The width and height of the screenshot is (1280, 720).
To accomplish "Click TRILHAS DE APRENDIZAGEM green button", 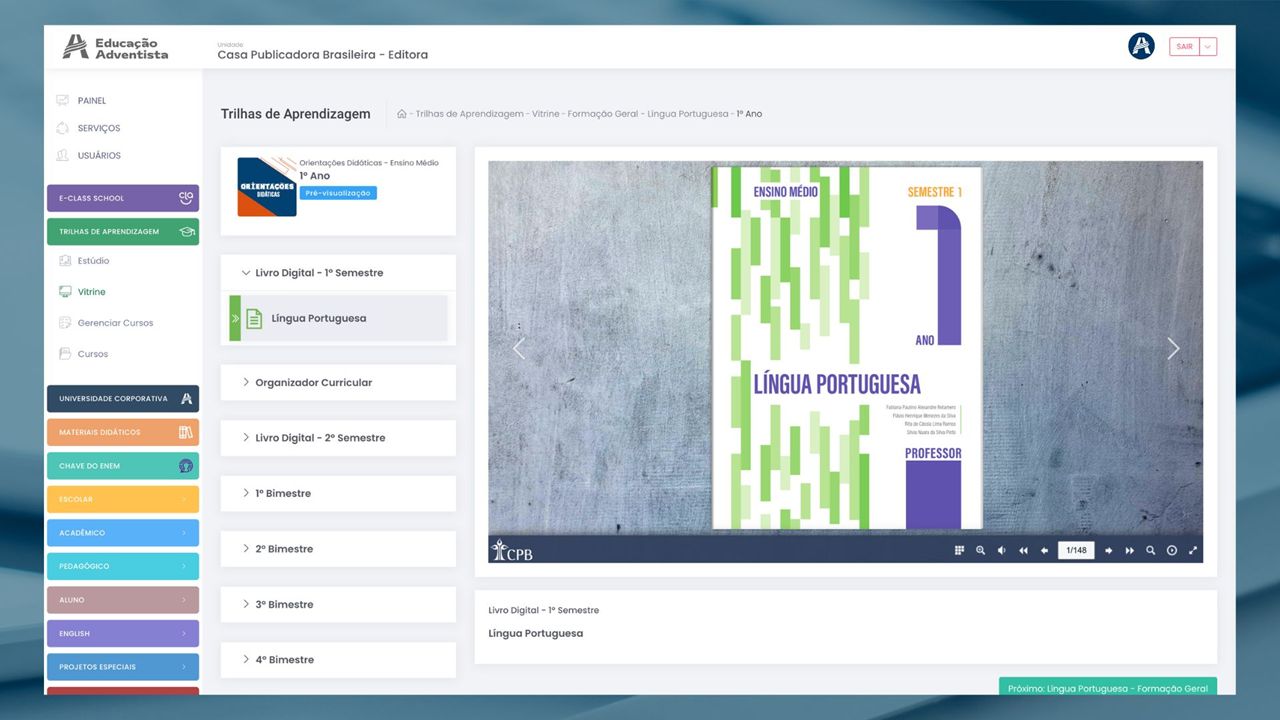I will click(x=123, y=231).
